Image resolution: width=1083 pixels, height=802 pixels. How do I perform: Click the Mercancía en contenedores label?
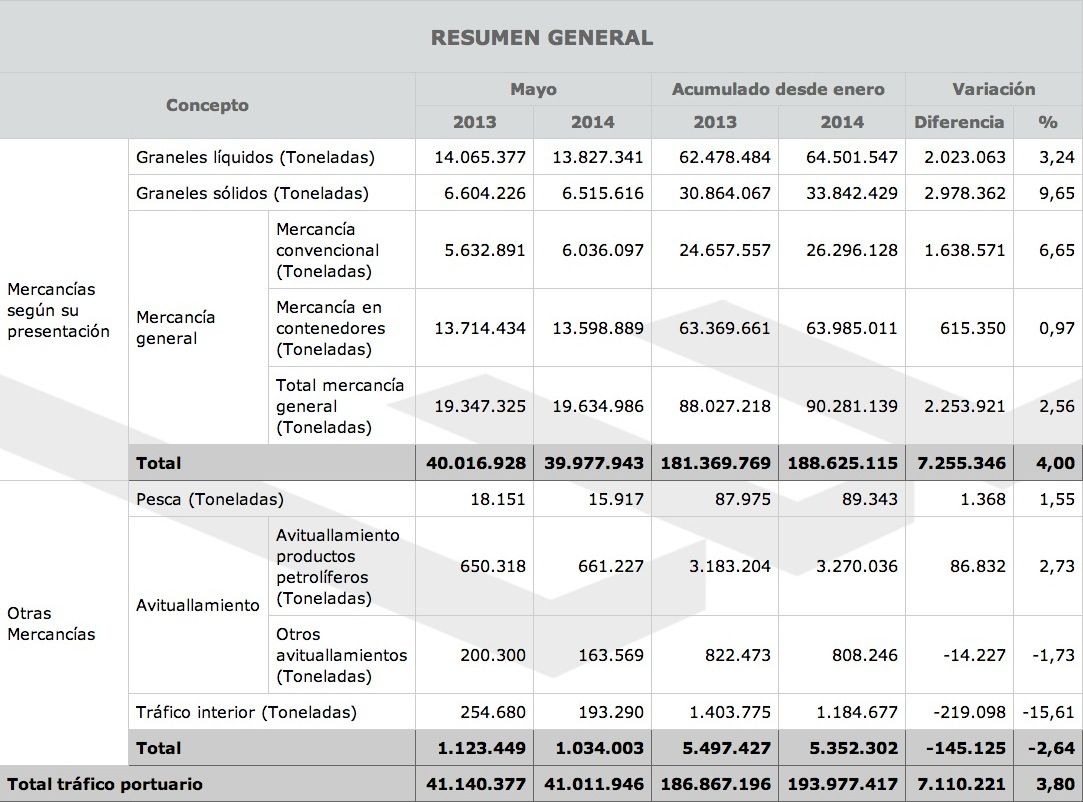coord(330,328)
